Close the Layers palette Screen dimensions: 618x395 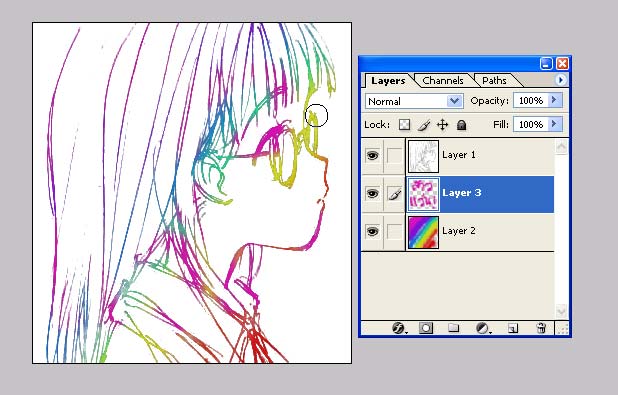point(562,63)
